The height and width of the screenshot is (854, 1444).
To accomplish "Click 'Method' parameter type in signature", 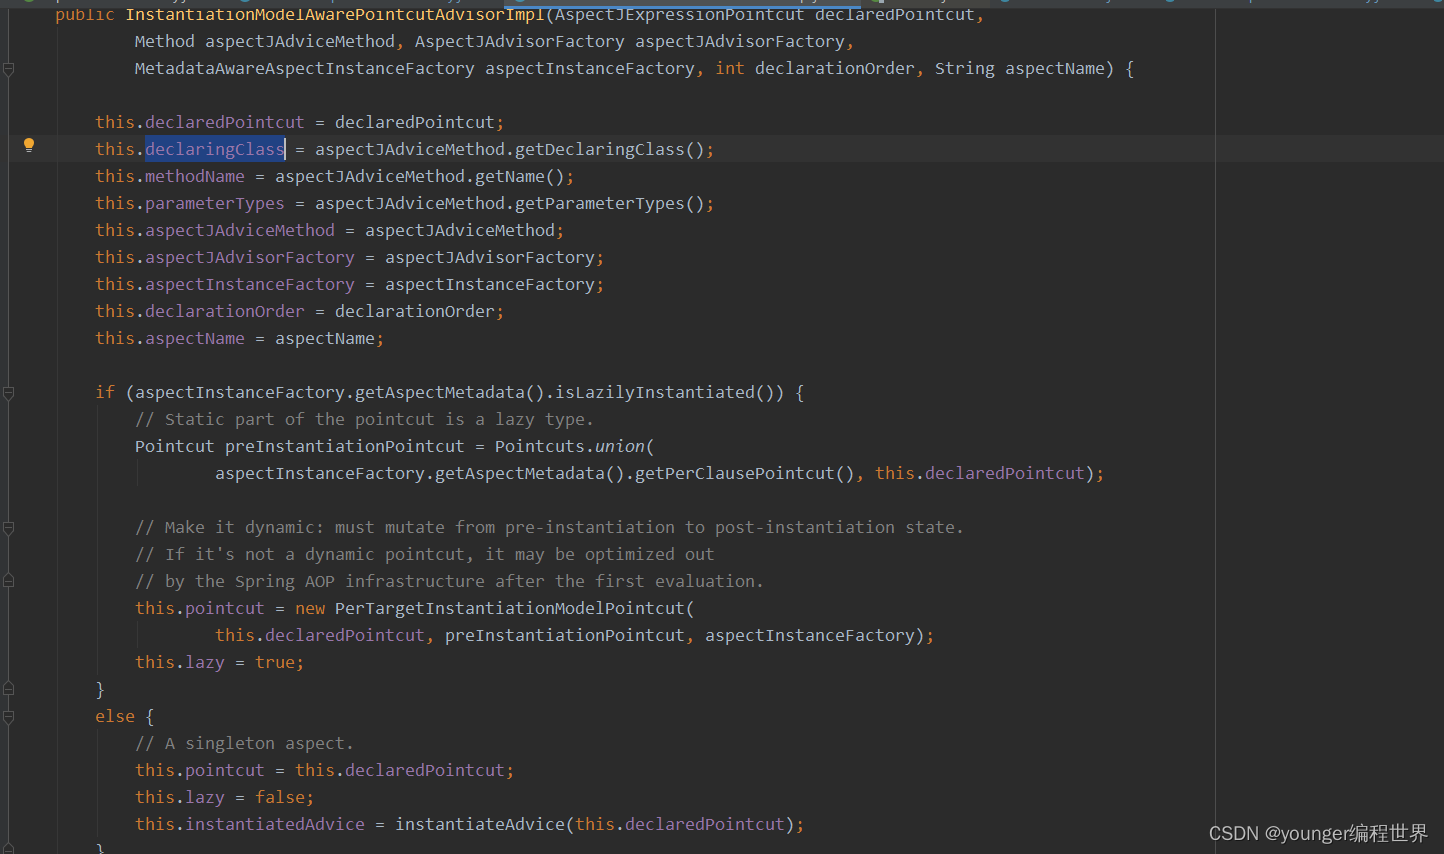I will pos(165,41).
